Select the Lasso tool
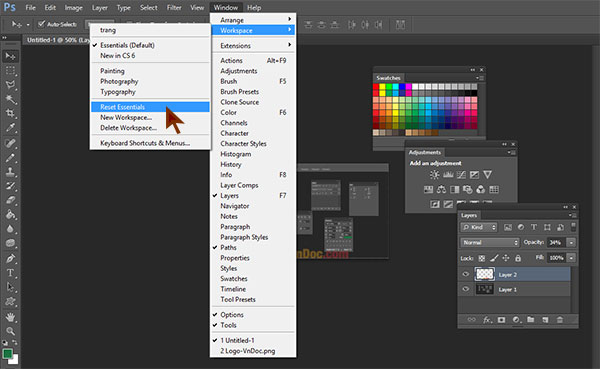The height and width of the screenshot is (369, 600). click(10, 85)
